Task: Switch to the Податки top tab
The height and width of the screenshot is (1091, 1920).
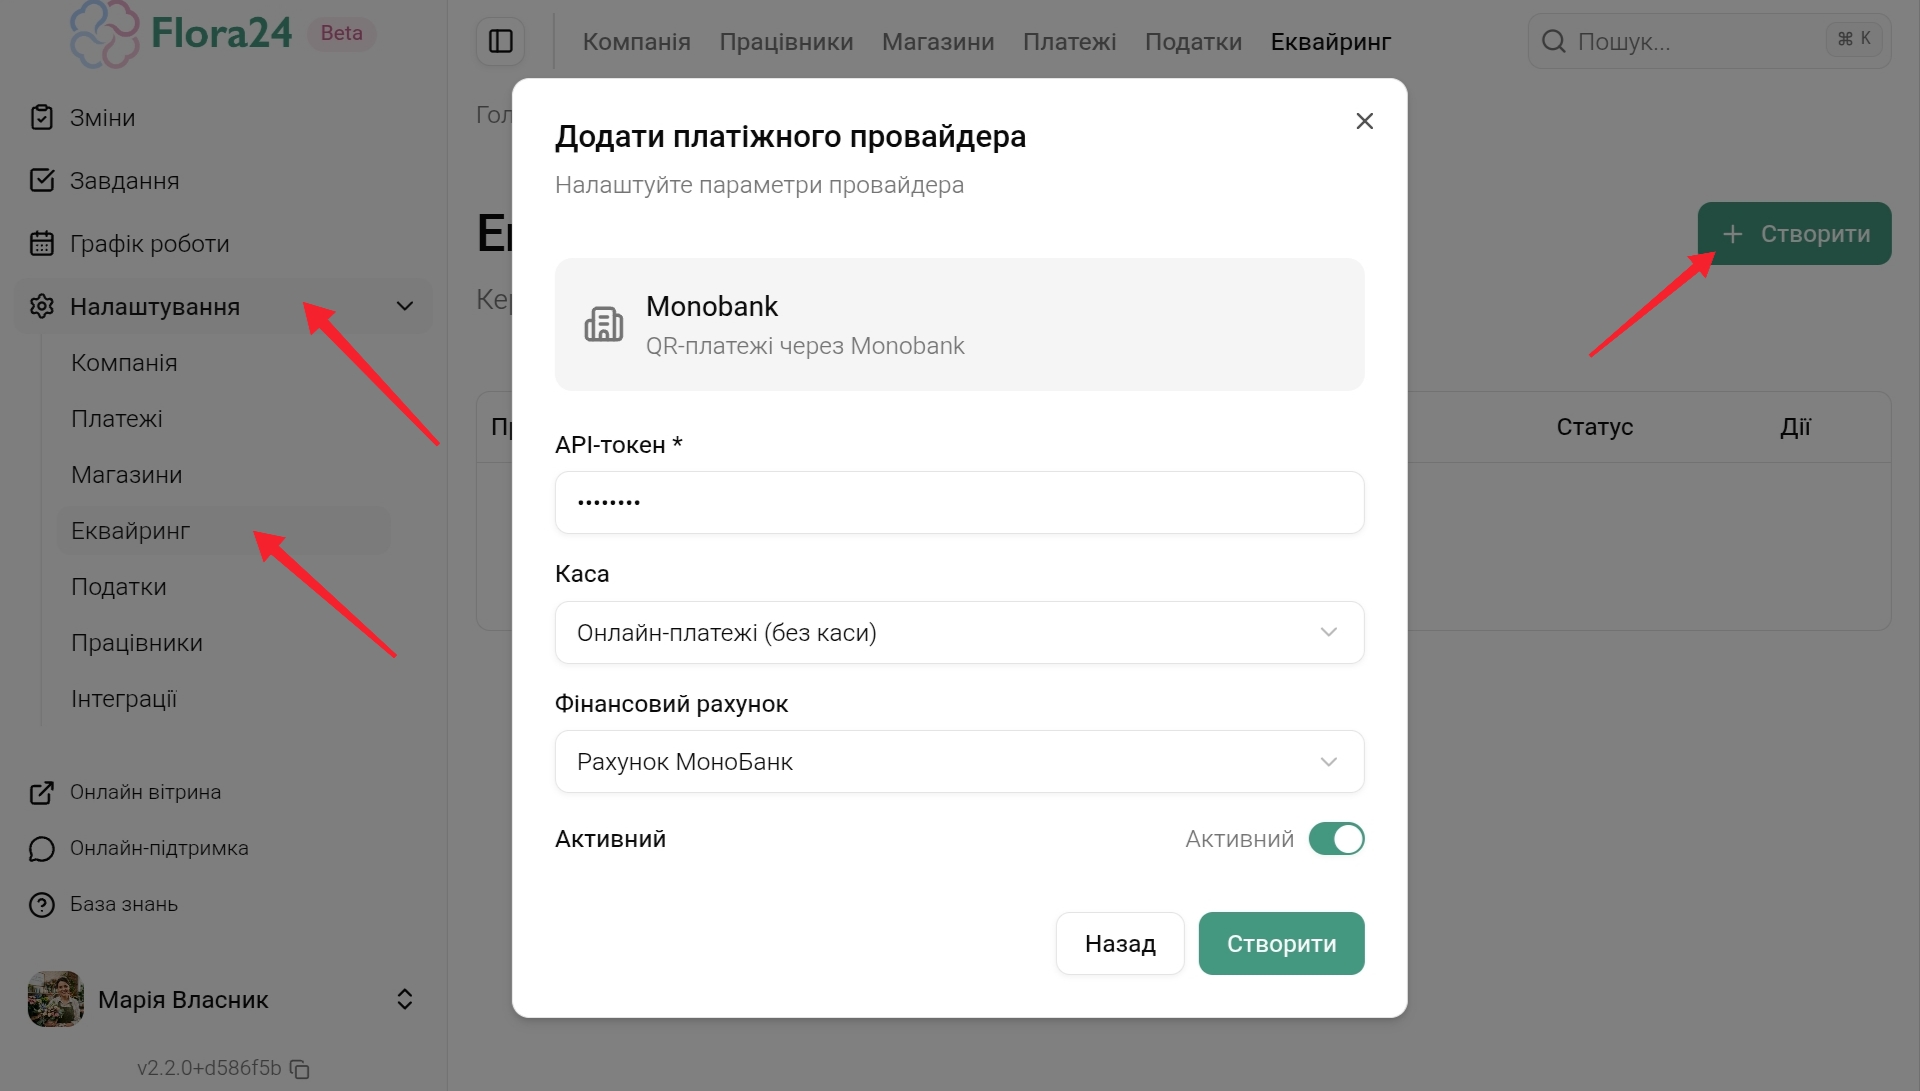Action: 1193,42
